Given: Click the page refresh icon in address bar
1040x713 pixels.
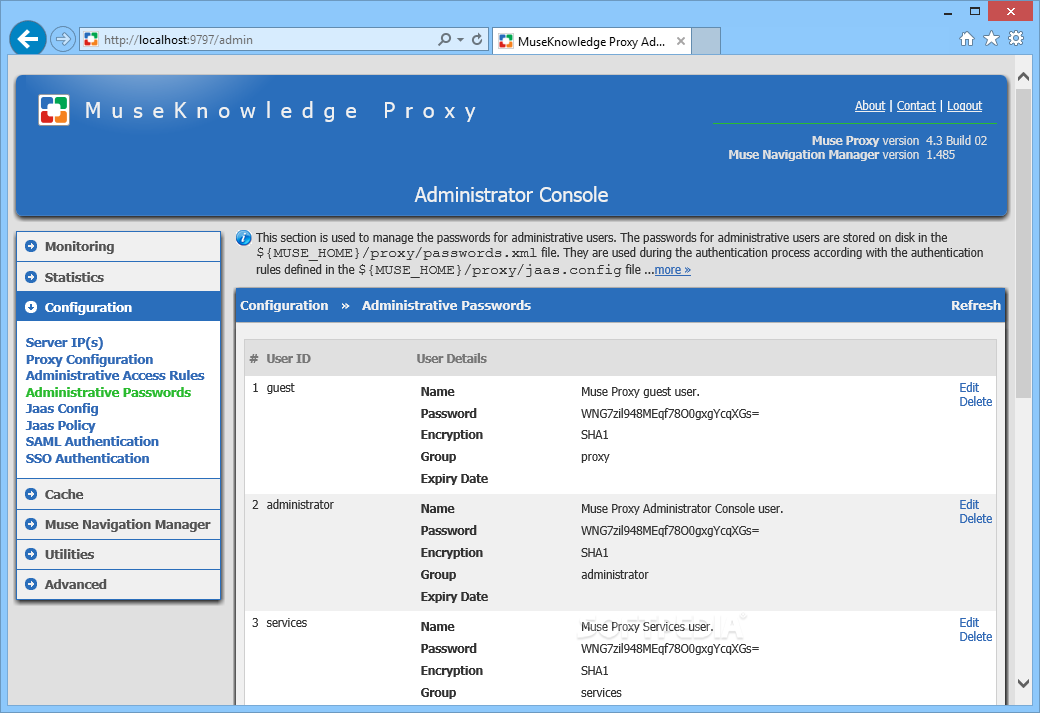Looking at the screenshot, I should pos(477,39).
